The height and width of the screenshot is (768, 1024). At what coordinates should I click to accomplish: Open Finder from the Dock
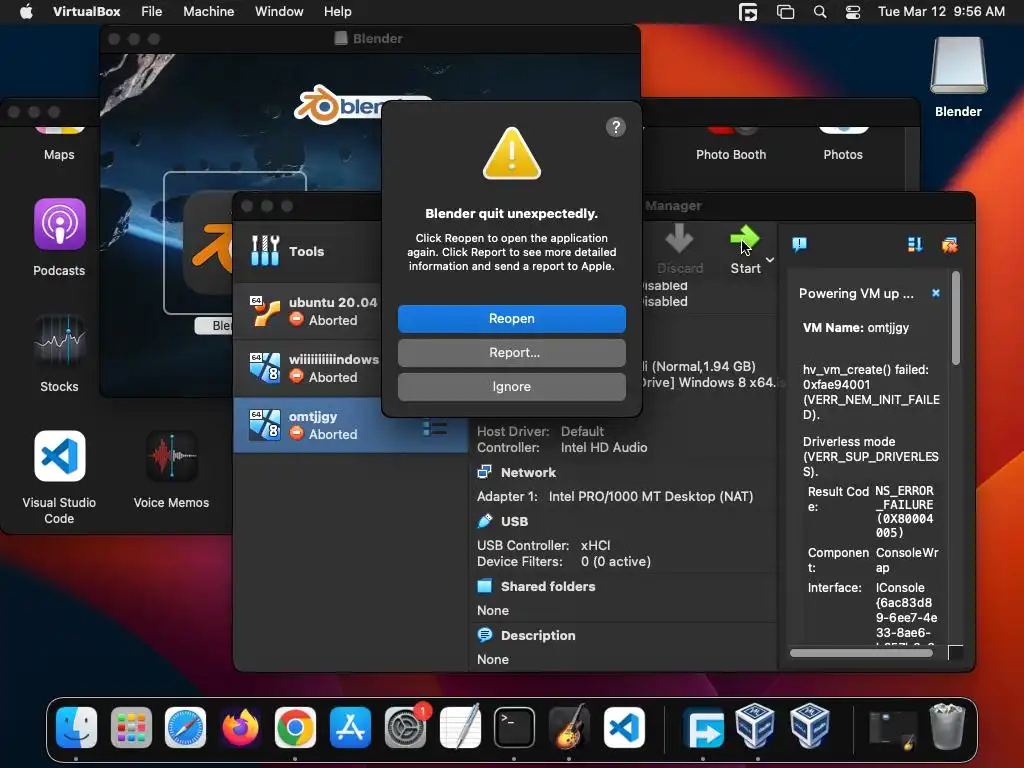point(76,728)
